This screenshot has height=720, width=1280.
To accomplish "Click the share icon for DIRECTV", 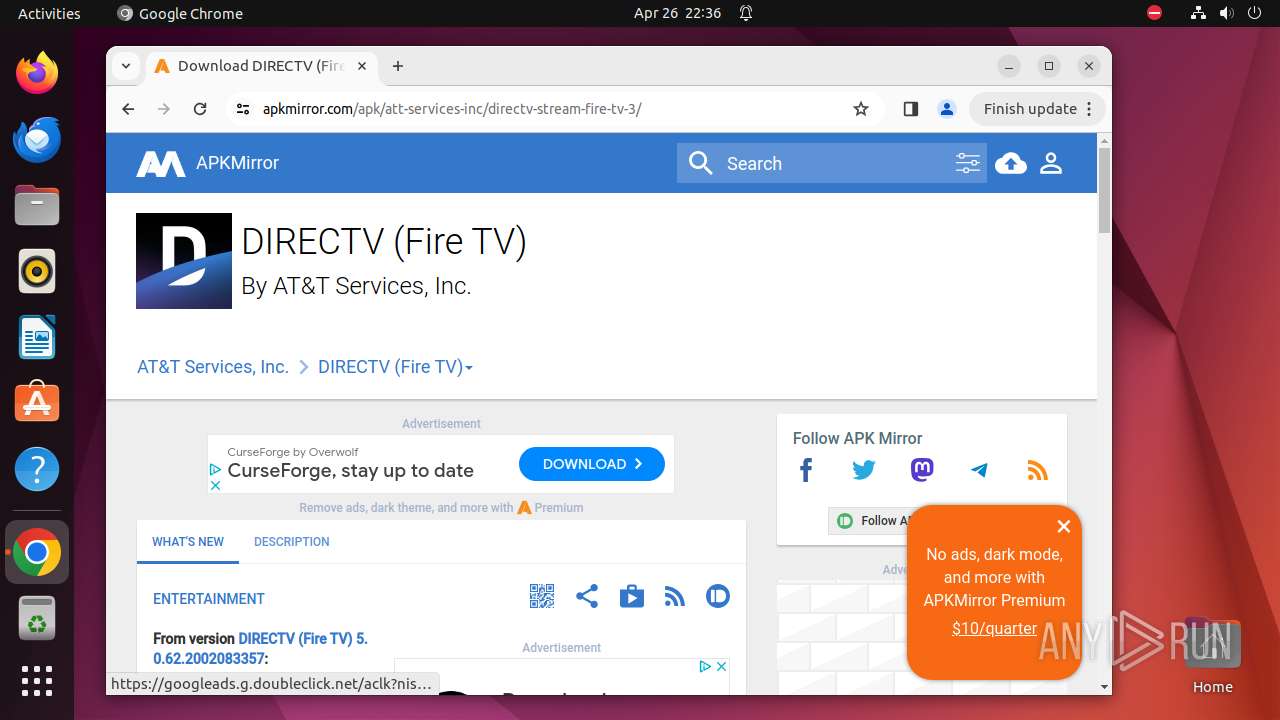I will [587, 597].
